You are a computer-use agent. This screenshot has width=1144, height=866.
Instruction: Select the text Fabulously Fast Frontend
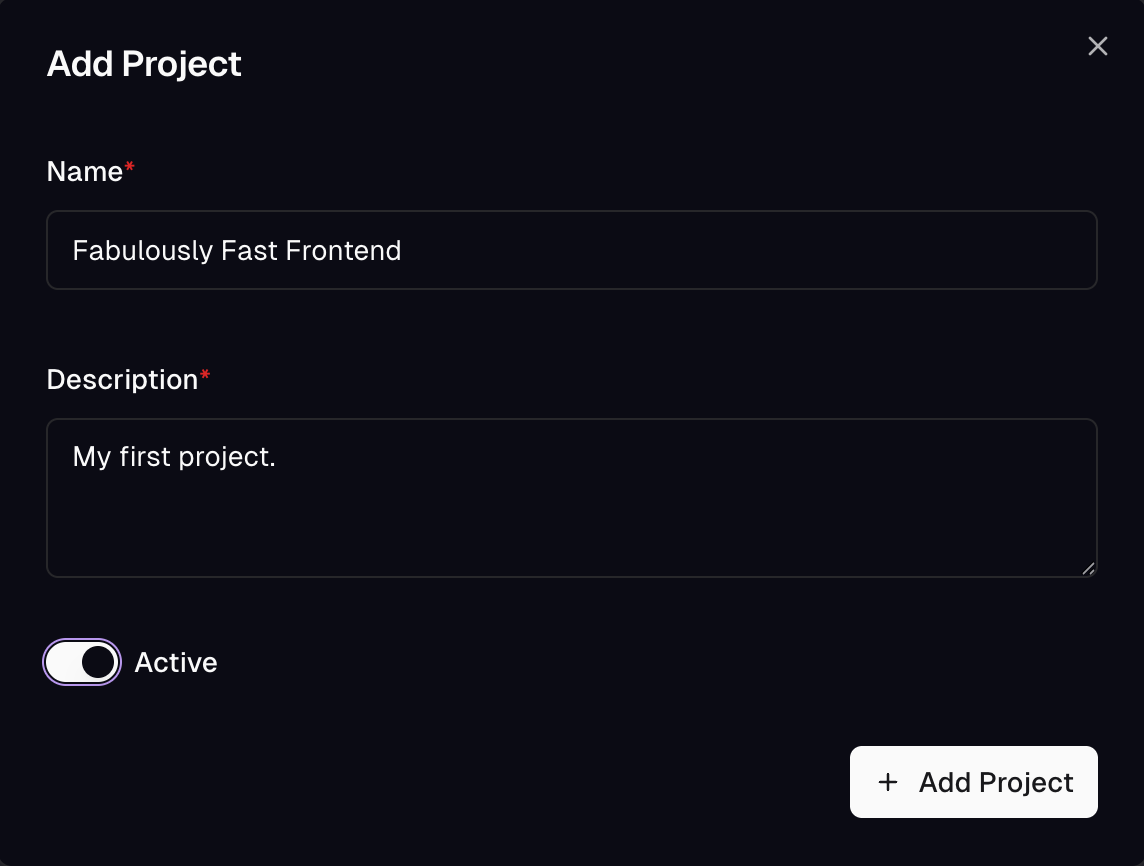pos(236,251)
